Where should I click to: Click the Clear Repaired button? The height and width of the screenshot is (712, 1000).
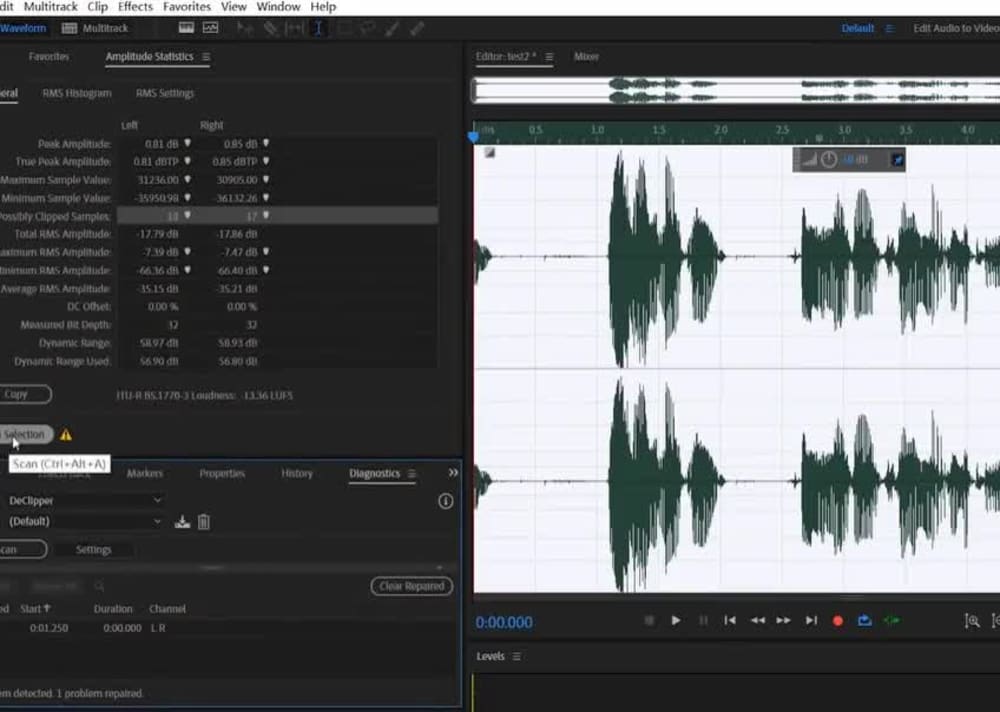(412, 586)
